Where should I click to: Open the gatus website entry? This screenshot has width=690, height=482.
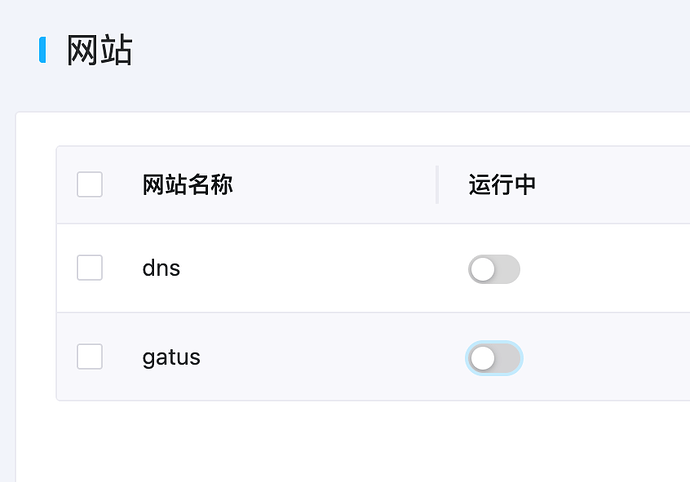click(171, 357)
